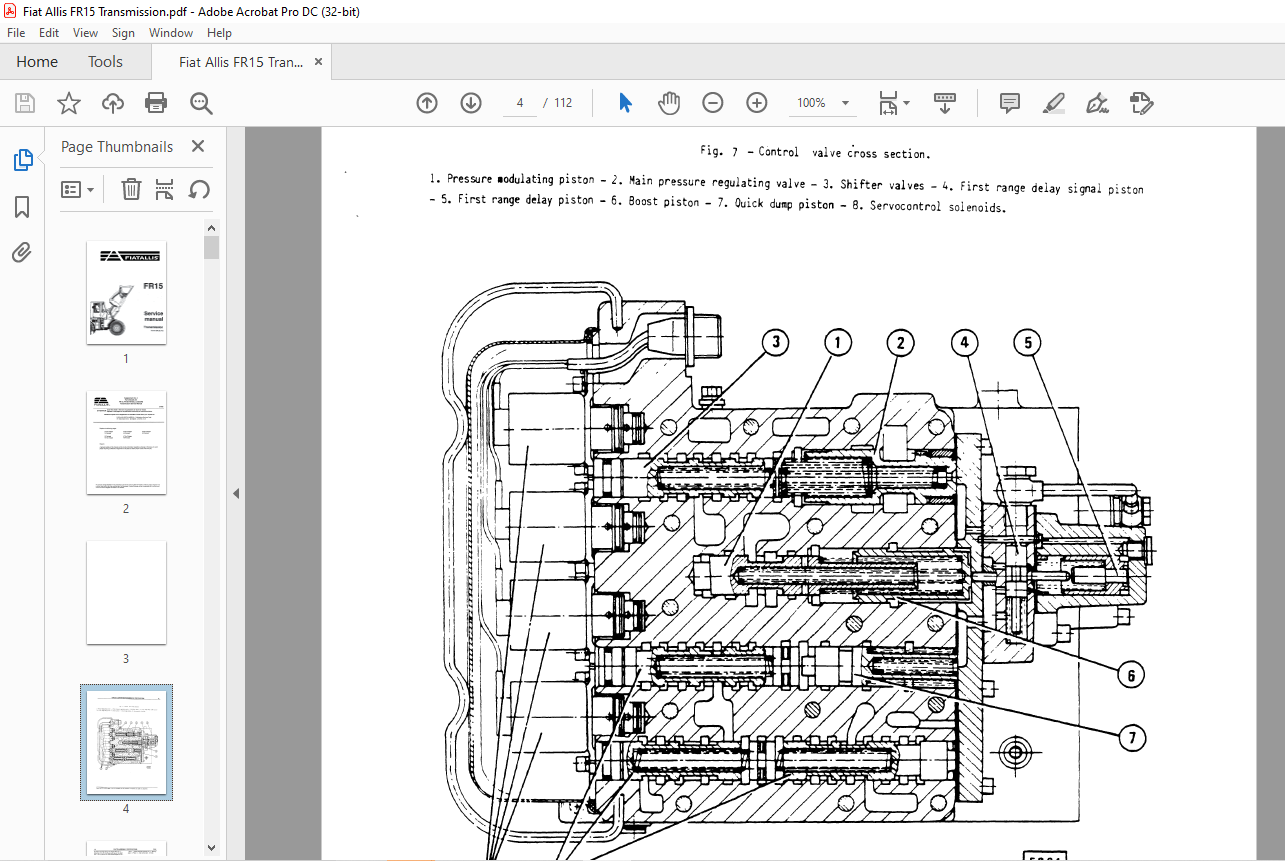Switch to the Home tab
This screenshot has width=1285, height=861.
pyautogui.click(x=37, y=62)
